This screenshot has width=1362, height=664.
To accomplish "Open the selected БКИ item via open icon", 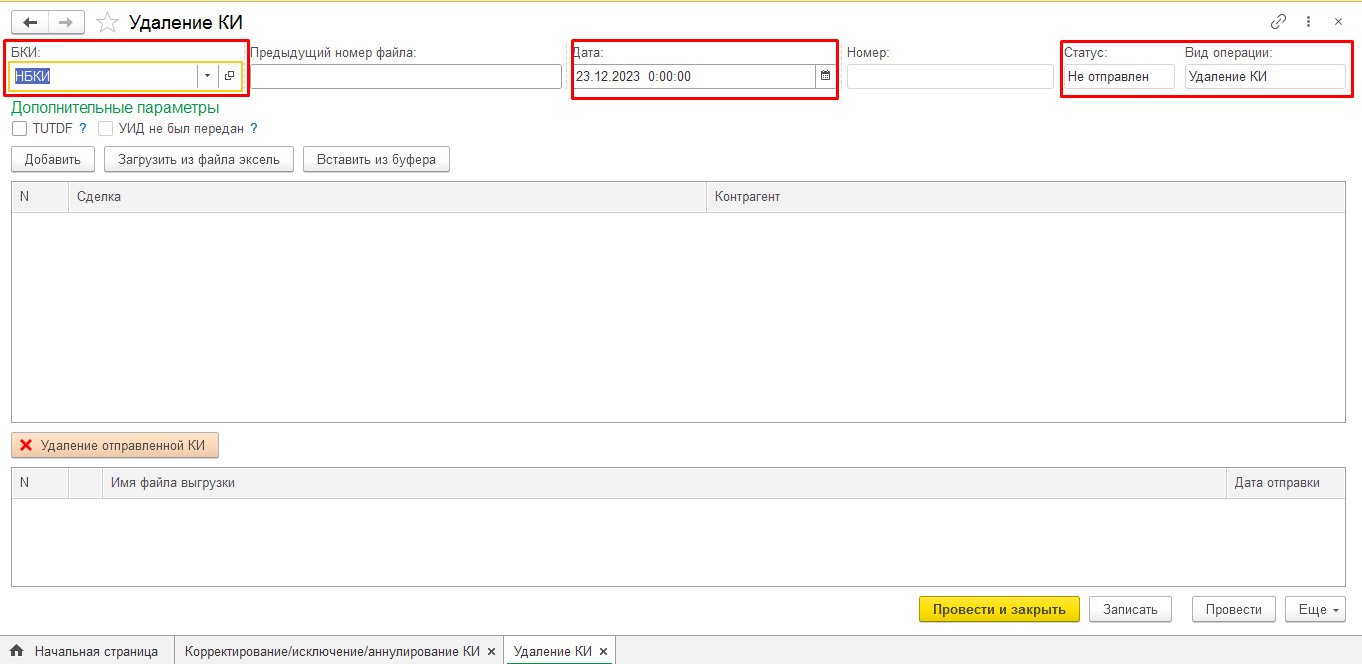I will click(x=230, y=76).
